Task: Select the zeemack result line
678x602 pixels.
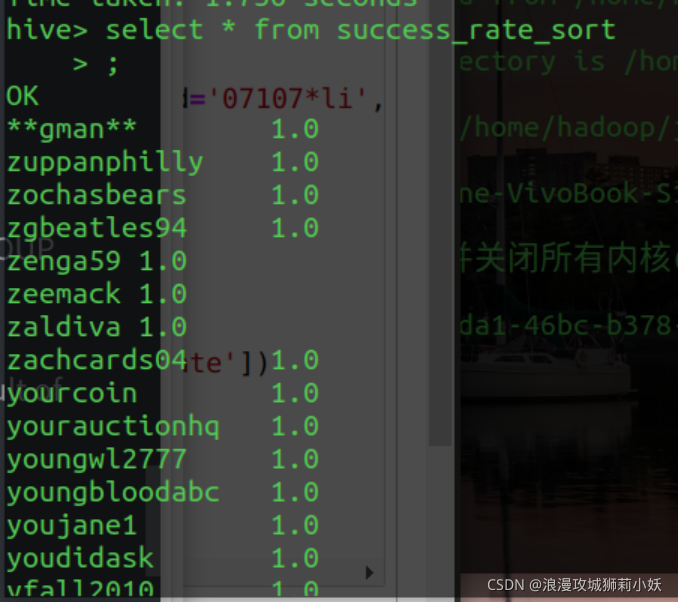Action: pos(96,294)
